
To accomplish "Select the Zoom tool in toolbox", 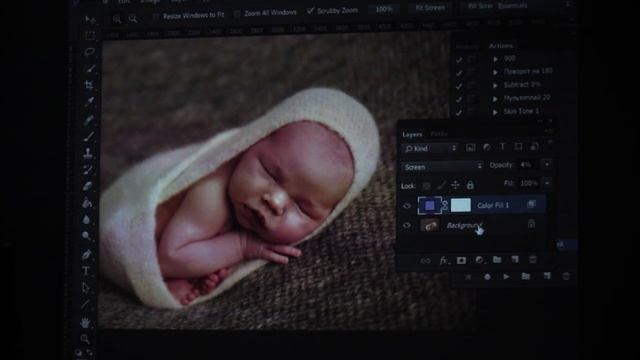I will pyautogui.click(x=85, y=339).
